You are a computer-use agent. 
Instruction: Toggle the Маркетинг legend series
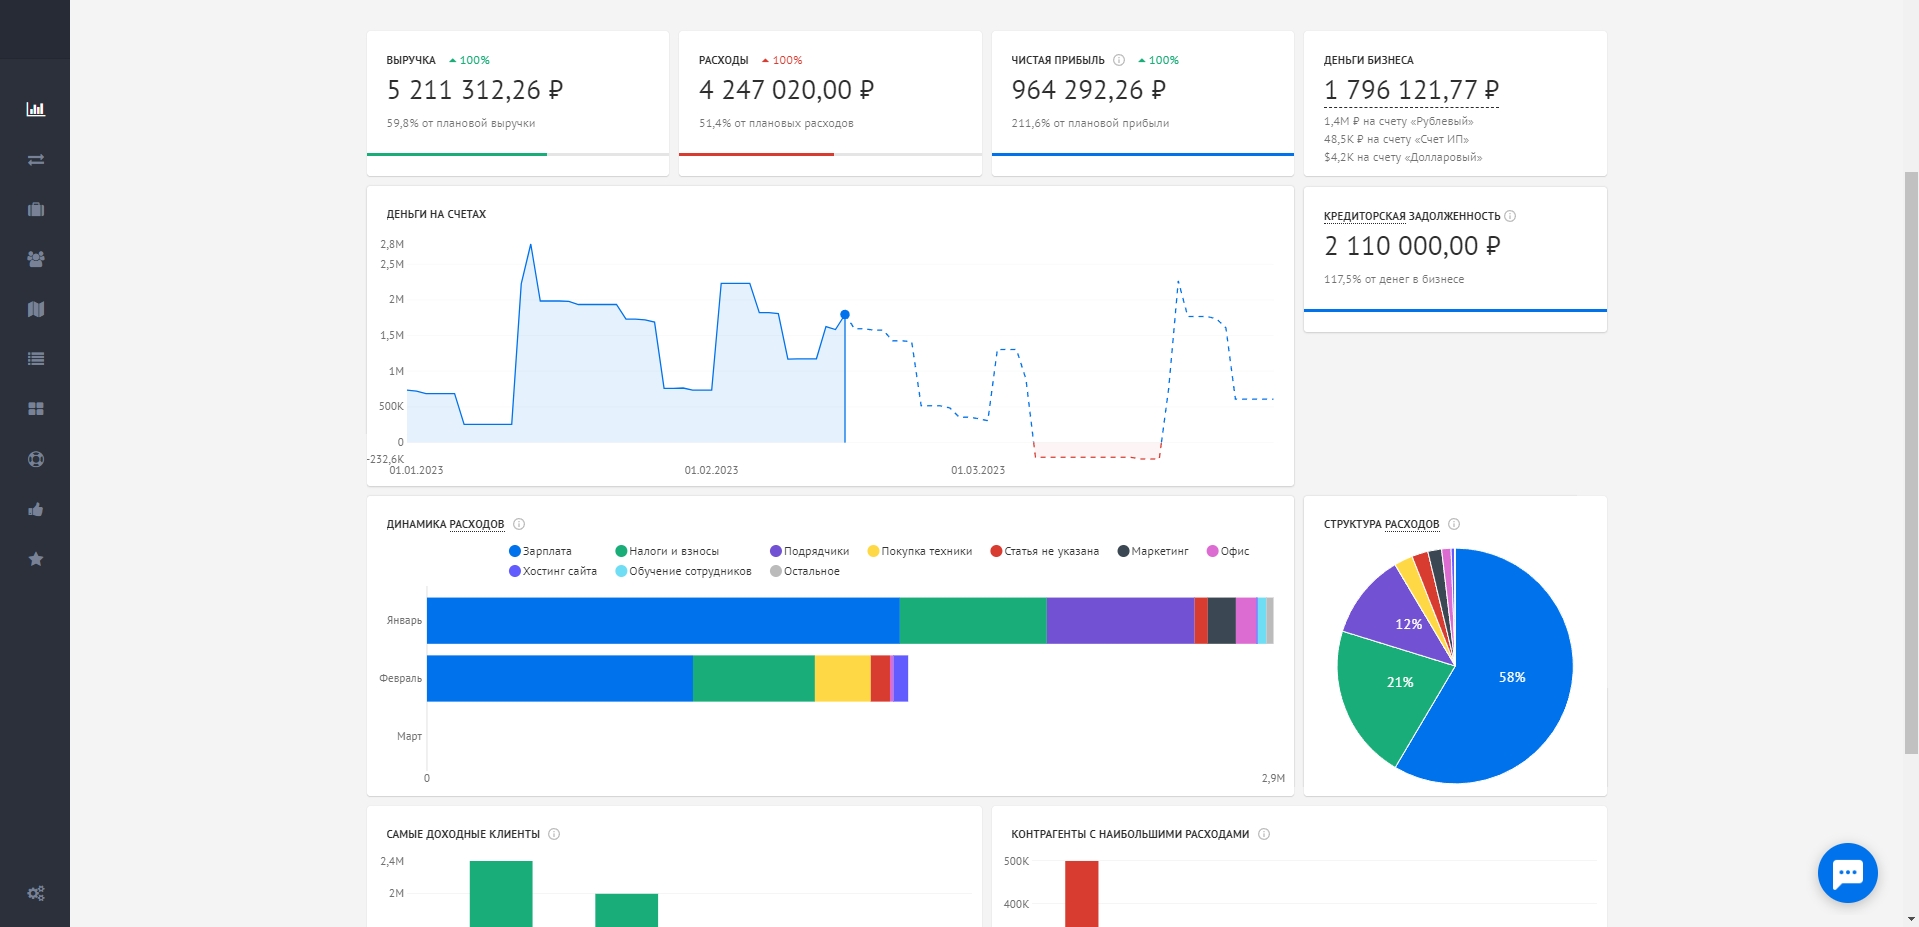tap(1153, 551)
